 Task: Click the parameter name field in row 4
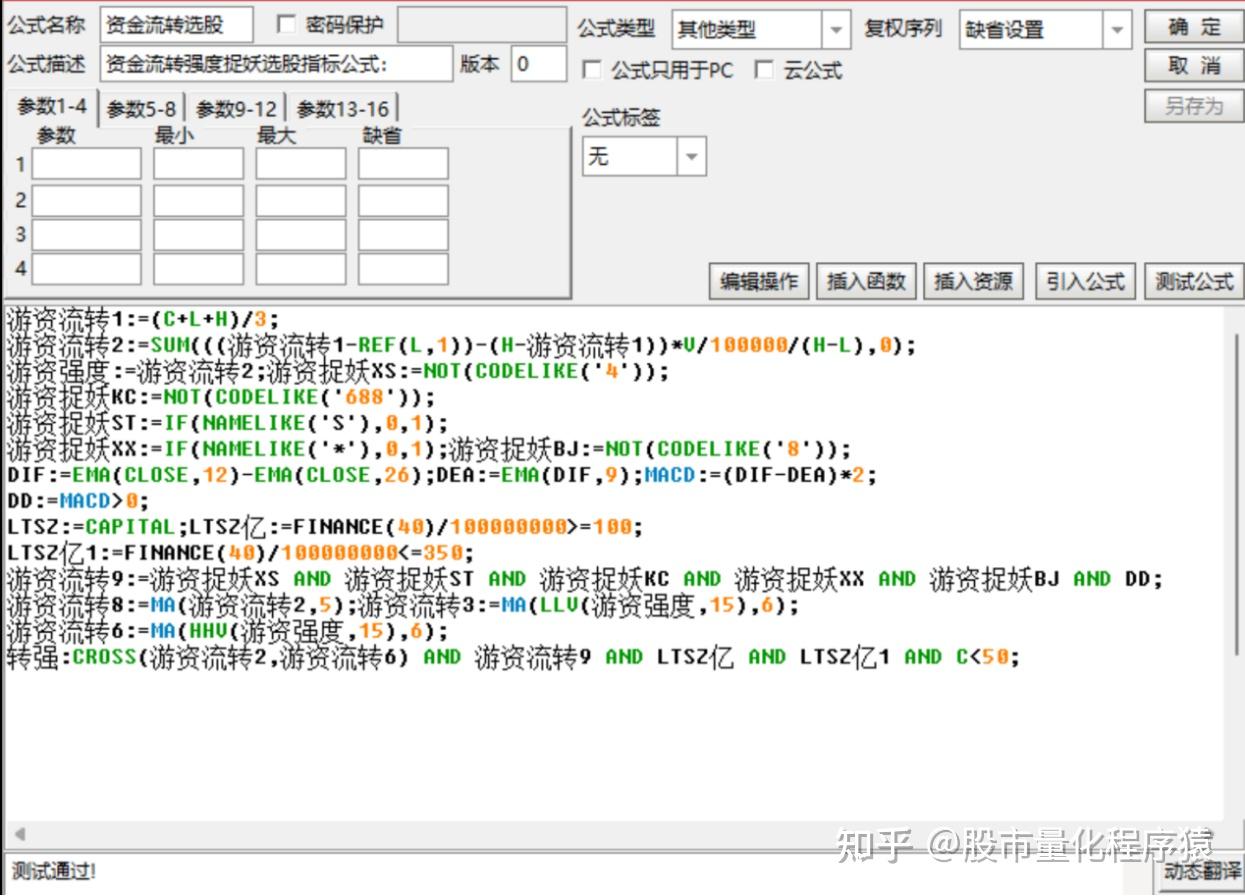point(87,269)
